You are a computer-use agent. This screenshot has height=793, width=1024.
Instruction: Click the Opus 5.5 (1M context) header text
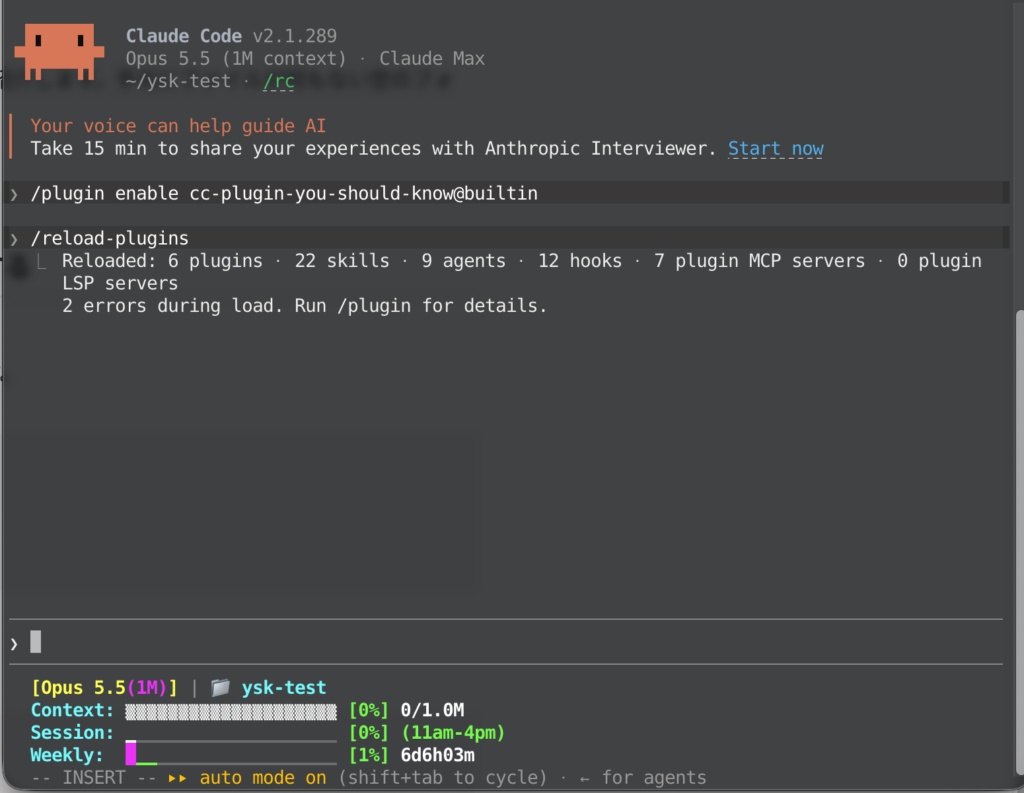click(x=236, y=58)
